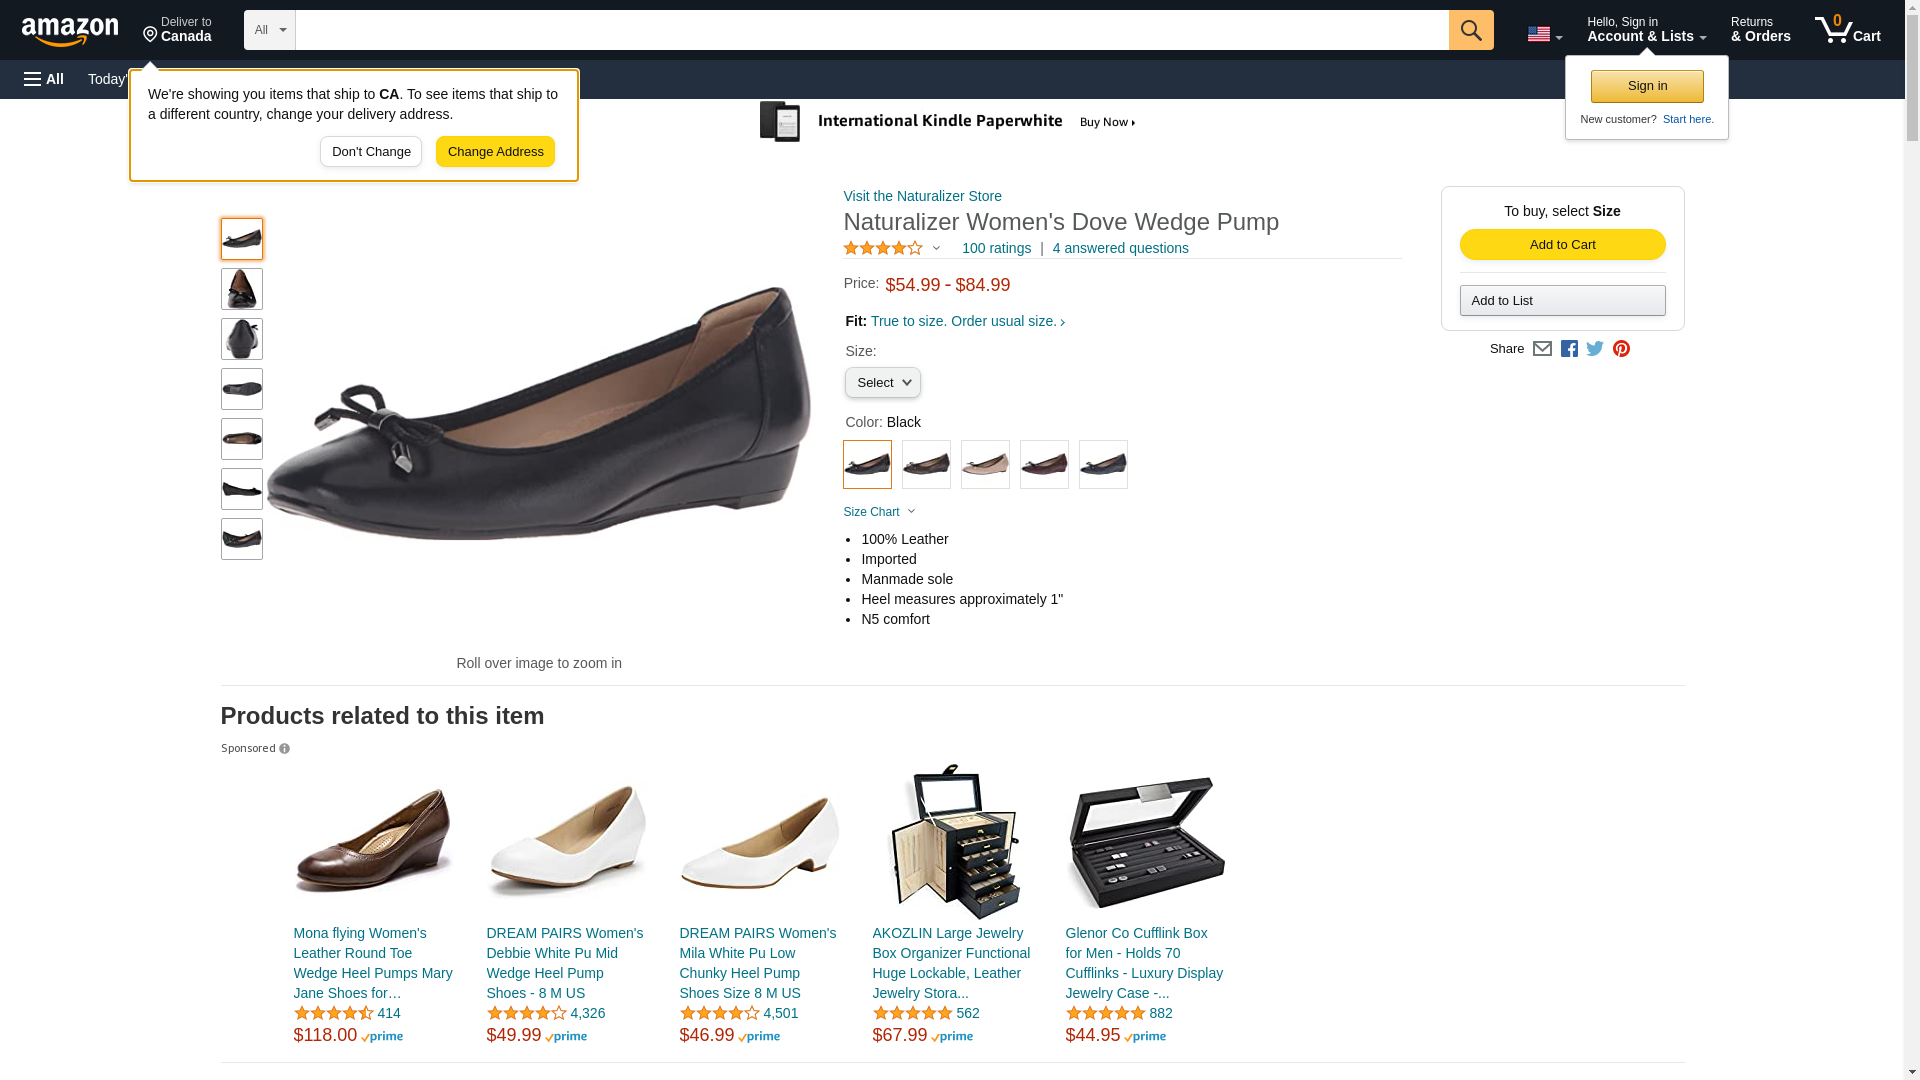Open Returns & Orders
The image size is (1920, 1080).
tap(1760, 30)
